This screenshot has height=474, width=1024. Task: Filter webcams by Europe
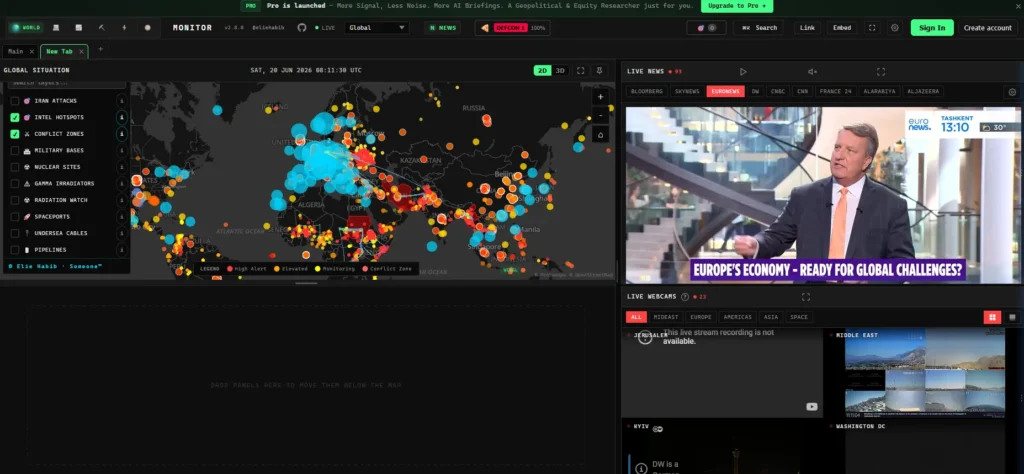pos(701,317)
